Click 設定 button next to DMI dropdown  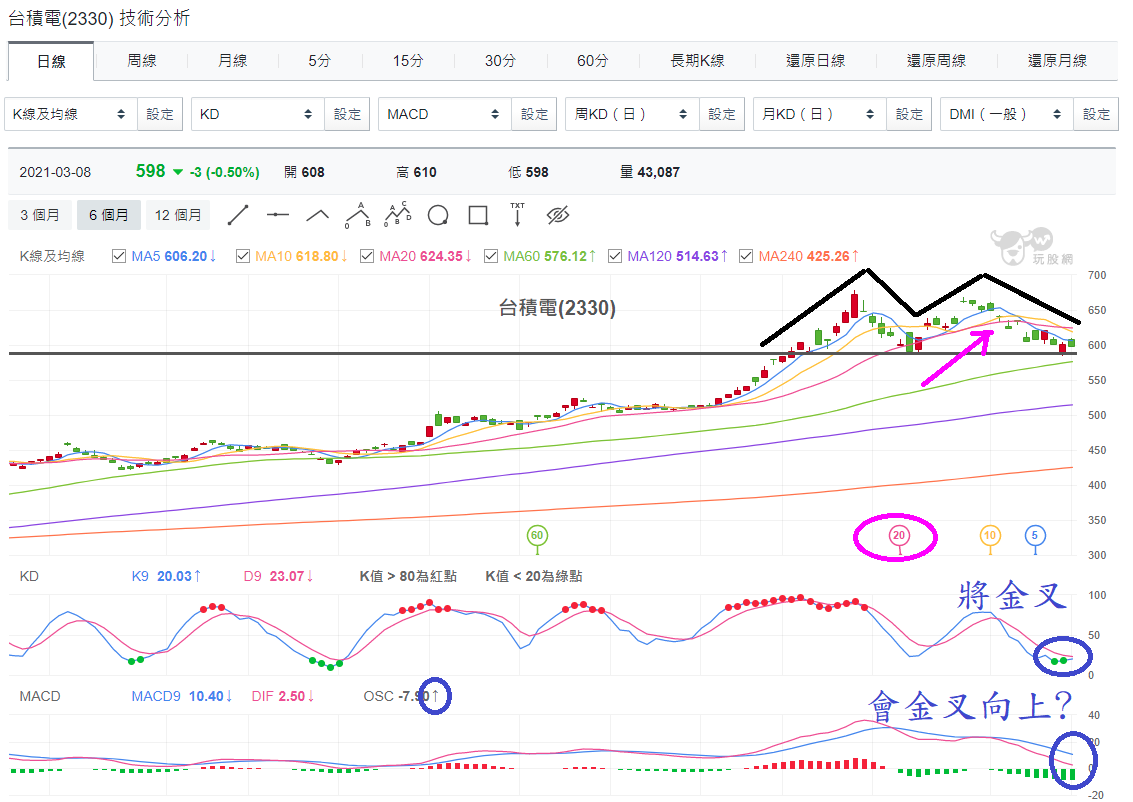[1096, 114]
